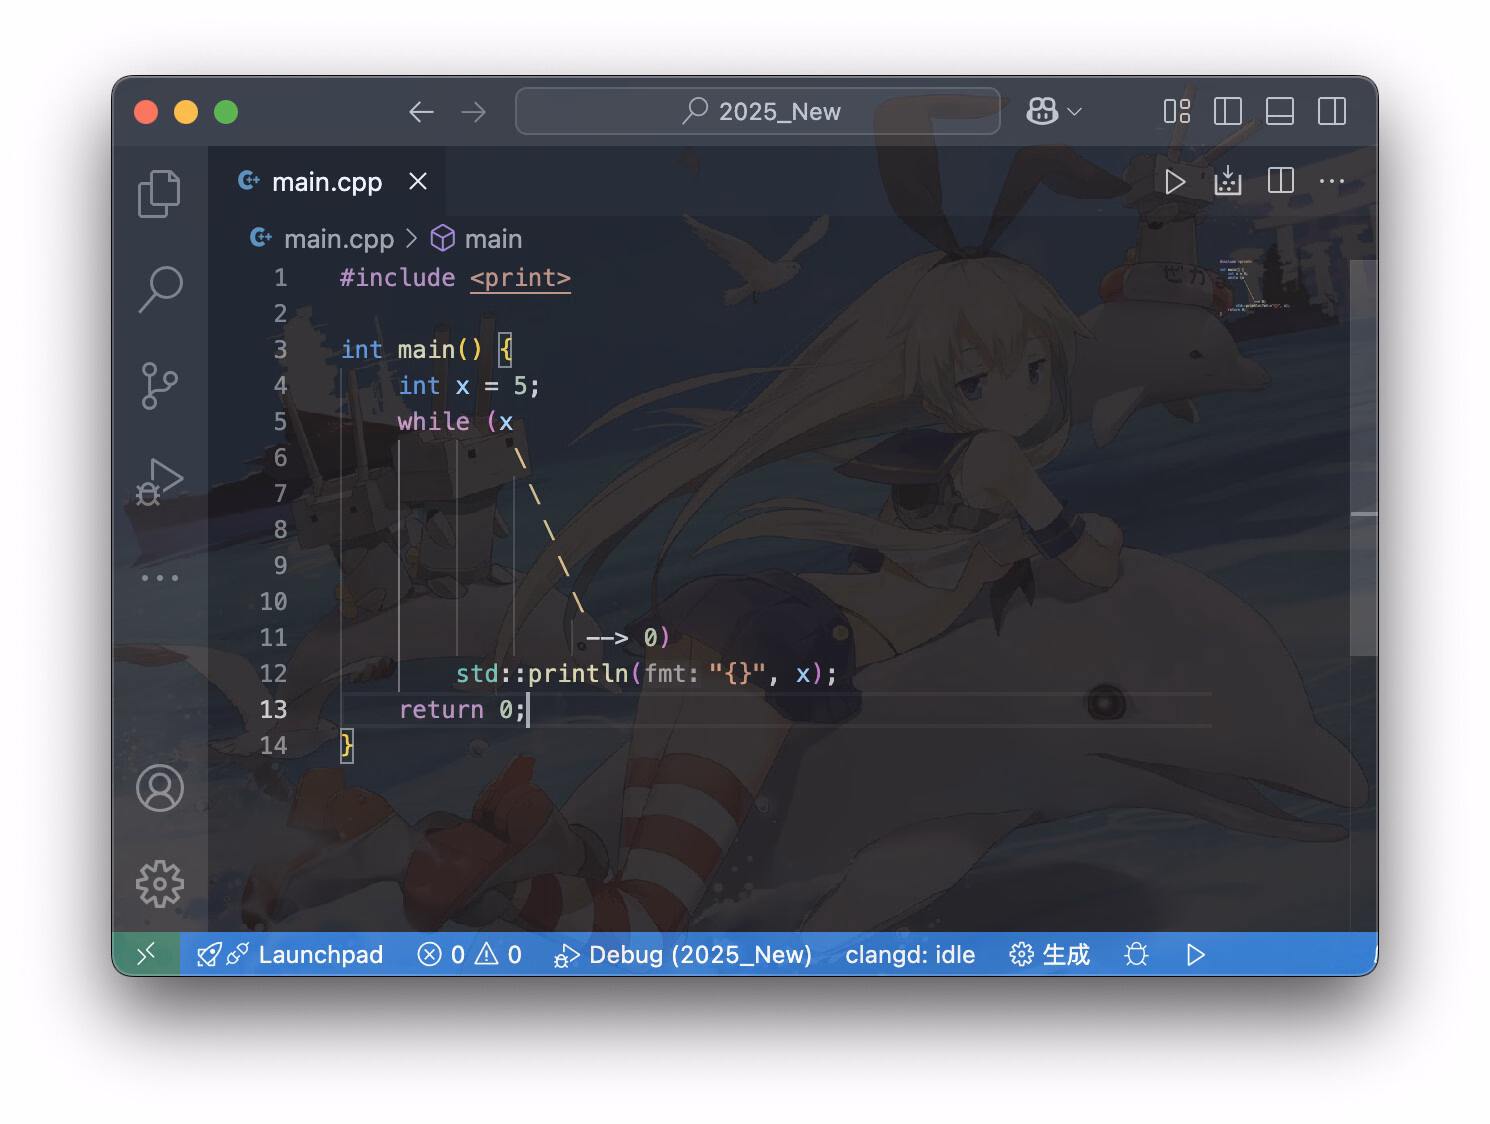Expand the Copilot dropdown chevron in title bar
The height and width of the screenshot is (1124, 1490).
pyautogui.click(x=1075, y=112)
